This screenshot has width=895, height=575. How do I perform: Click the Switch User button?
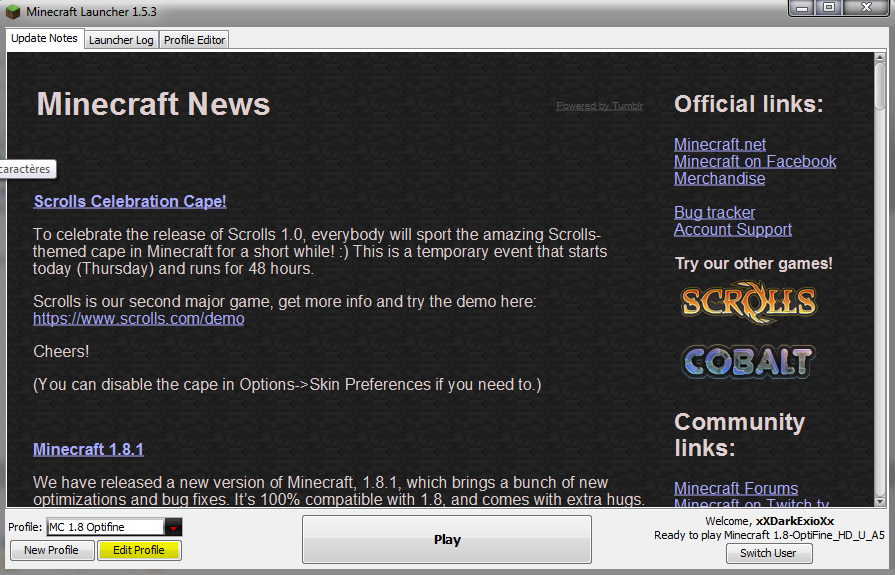(x=768, y=553)
